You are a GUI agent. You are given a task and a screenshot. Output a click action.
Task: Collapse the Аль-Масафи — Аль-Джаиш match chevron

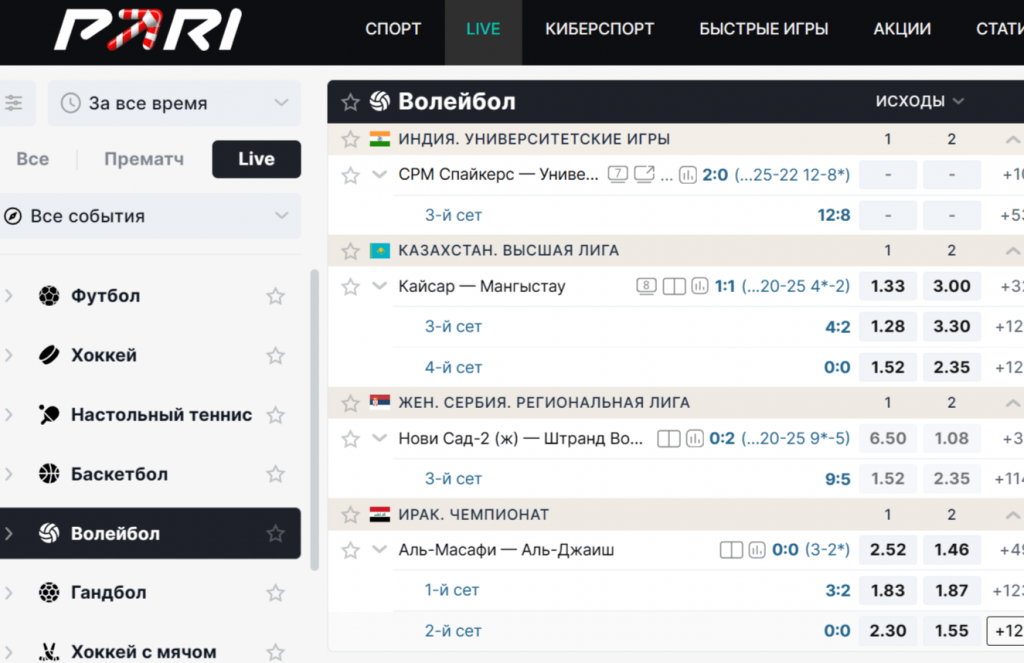tap(379, 550)
